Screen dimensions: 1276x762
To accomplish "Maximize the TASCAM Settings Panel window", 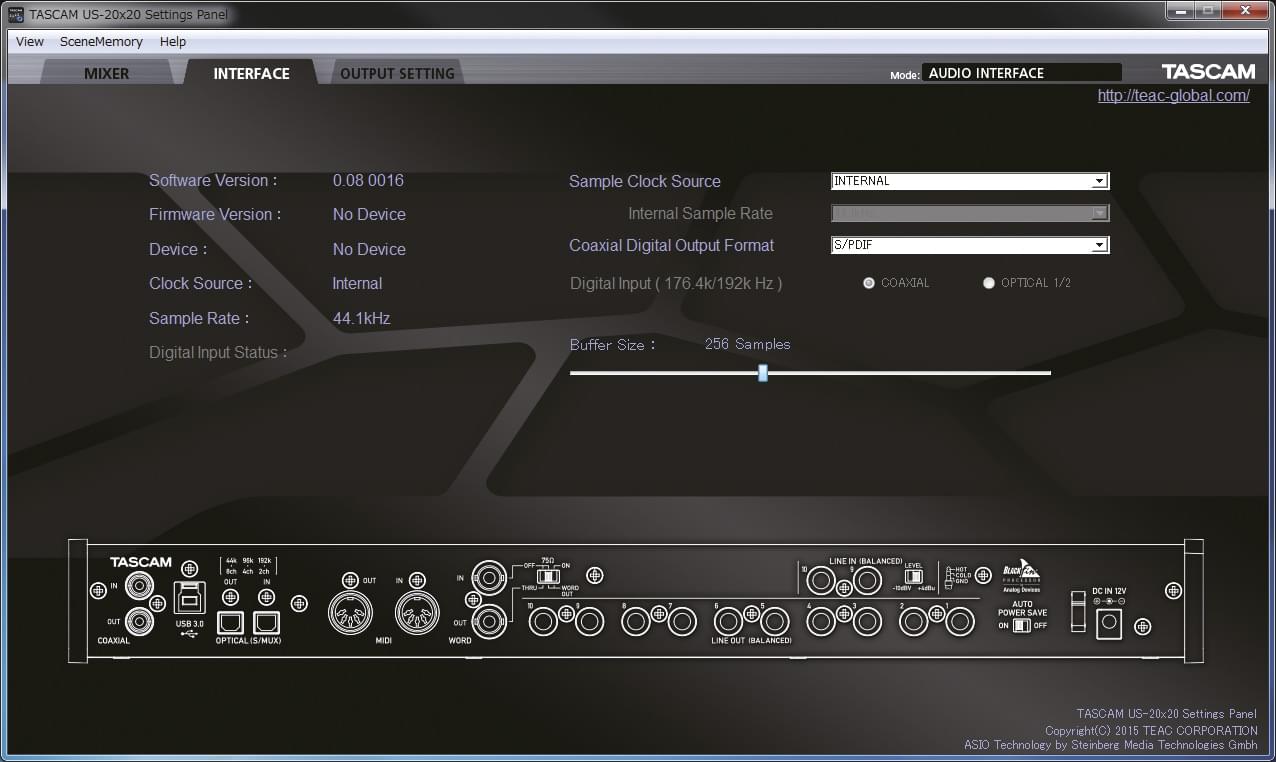I will [1209, 11].
